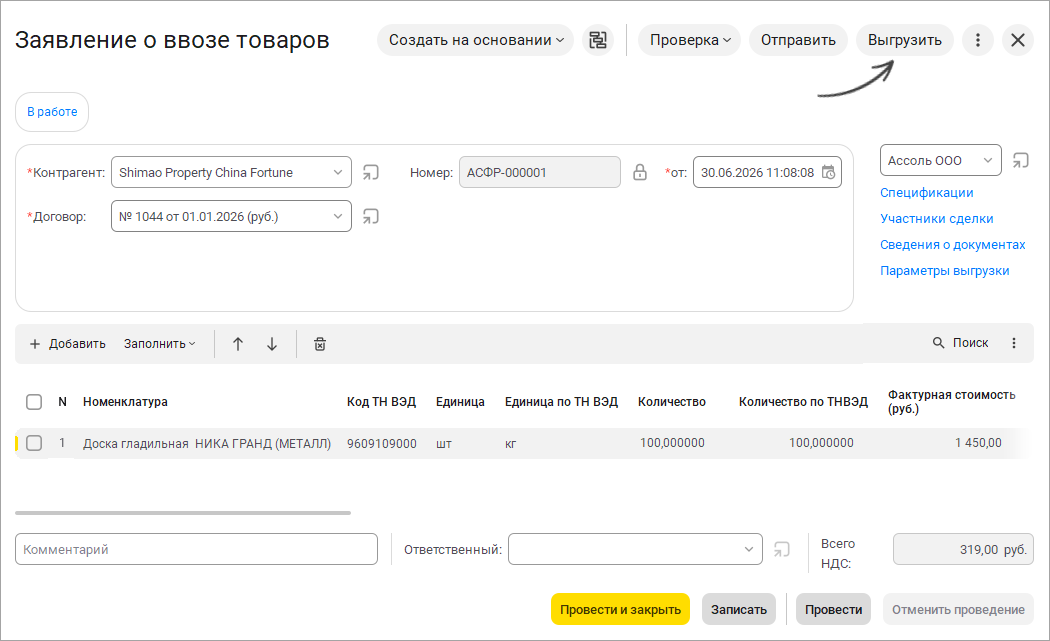Click the horizontal scrollbar under the table
1050x641 pixels.
183,513
